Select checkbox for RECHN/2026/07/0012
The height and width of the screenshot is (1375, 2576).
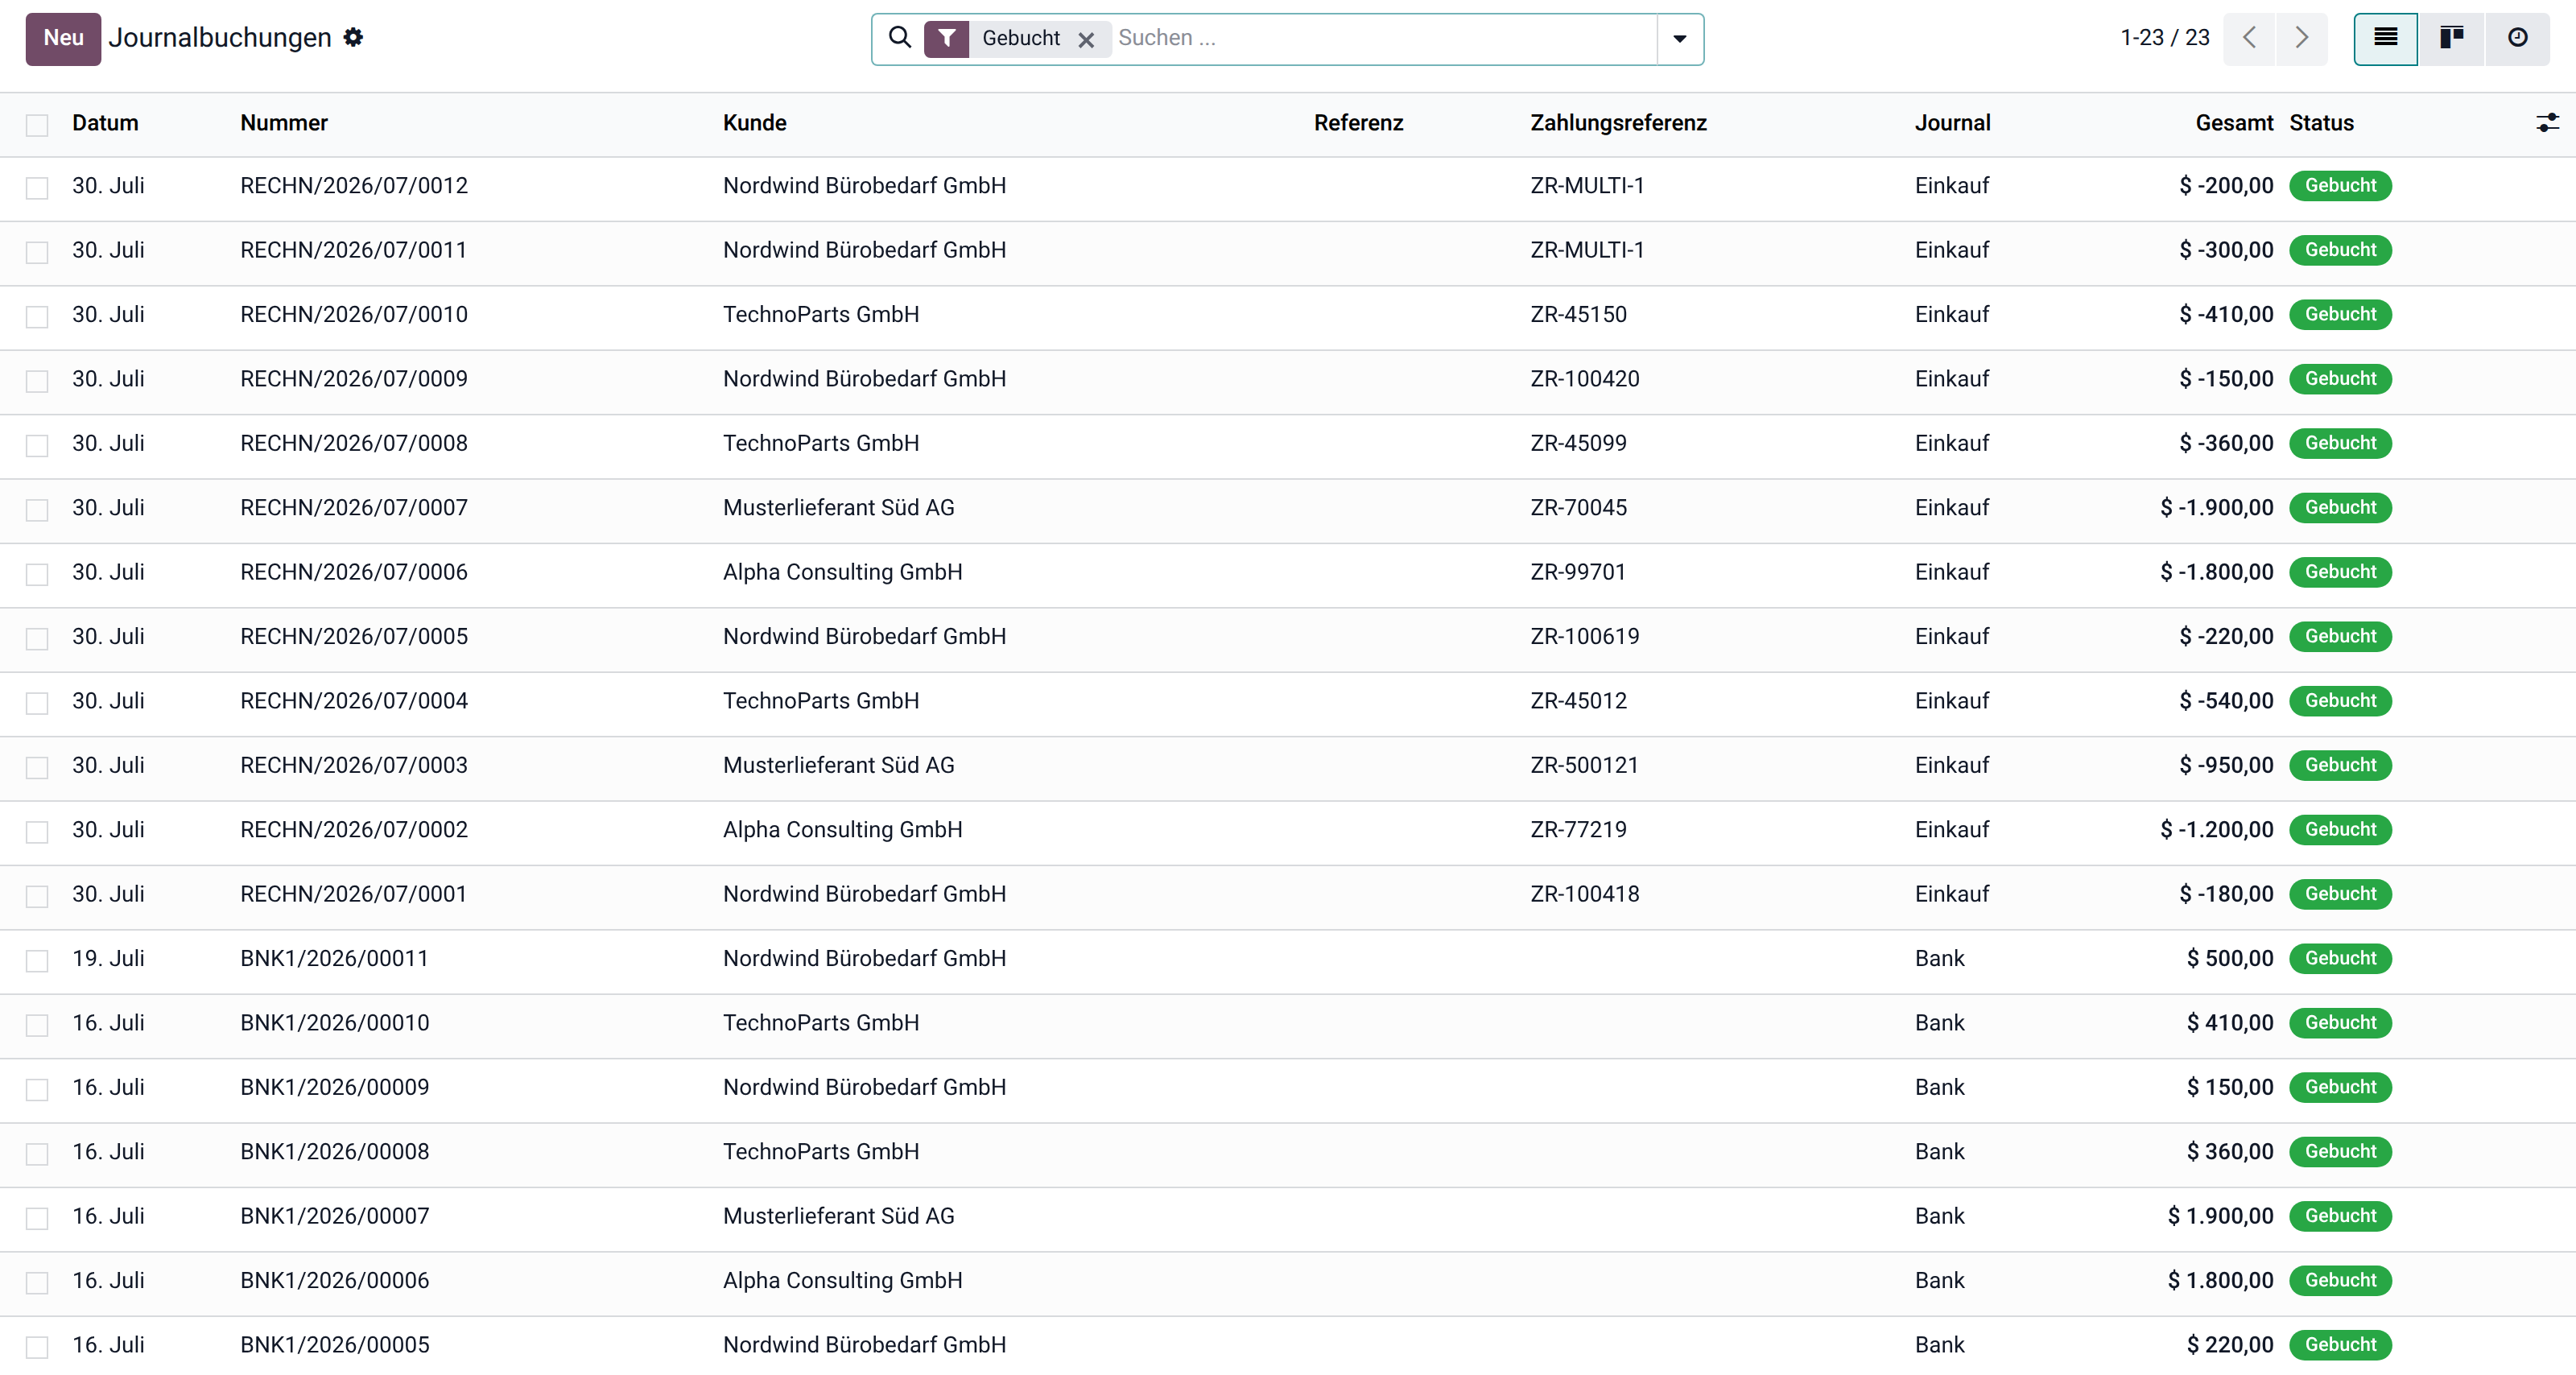(37, 187)
